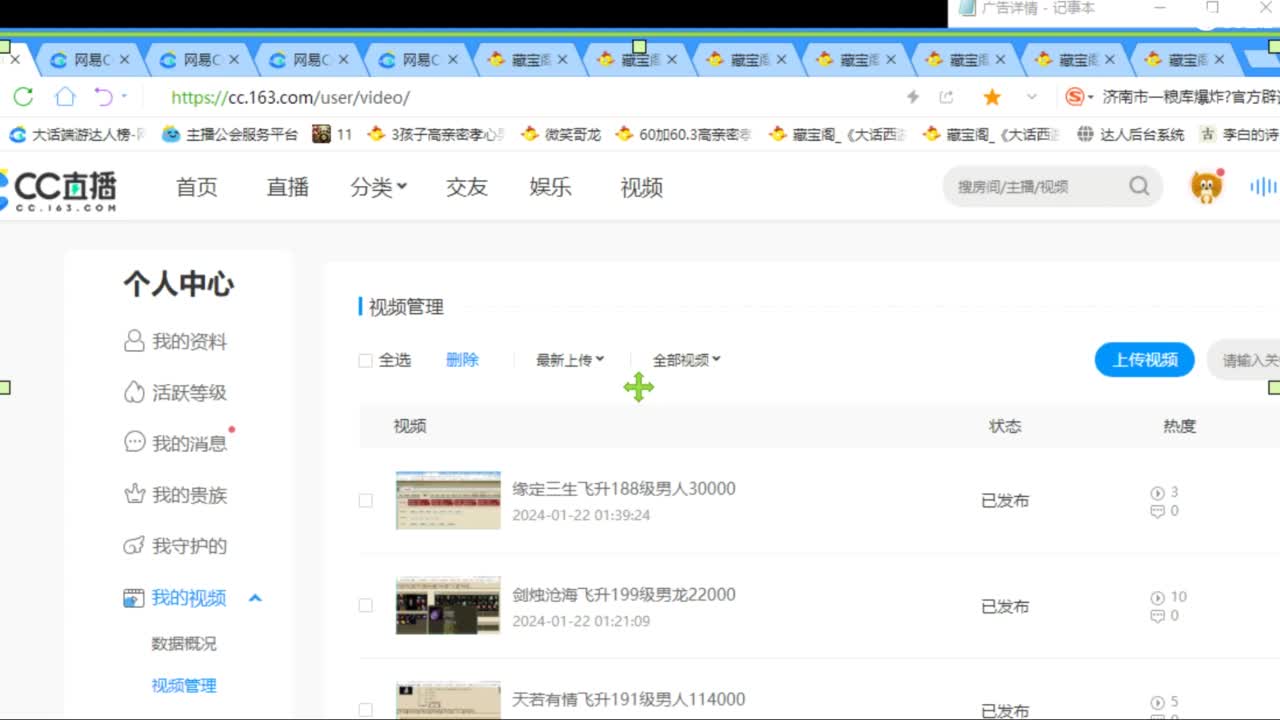Viewport: 1280px width, 720px height.
Task: Click the guardian icon beside 我守护的
Action: [134, 546]
